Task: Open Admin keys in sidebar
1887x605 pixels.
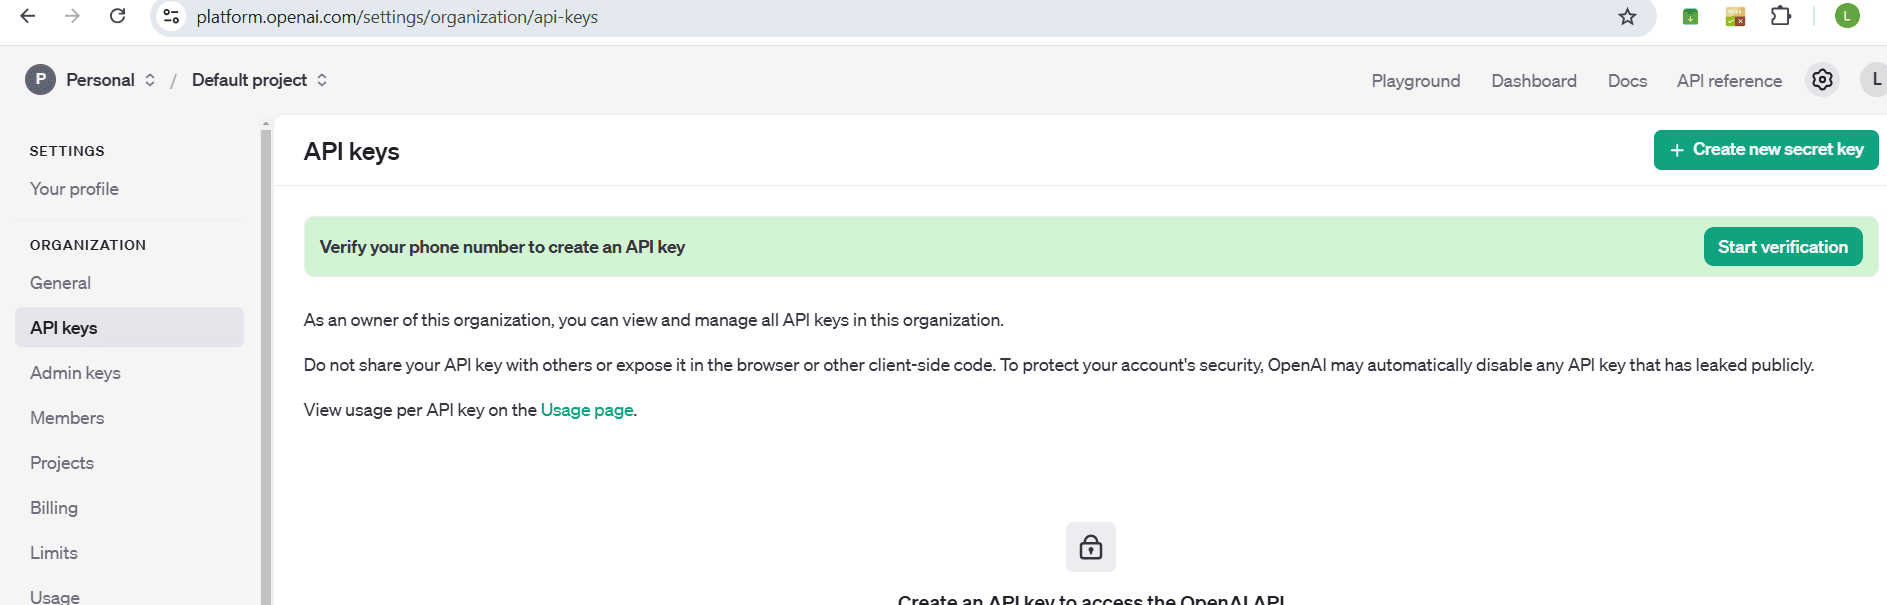Action: (75, 373)
